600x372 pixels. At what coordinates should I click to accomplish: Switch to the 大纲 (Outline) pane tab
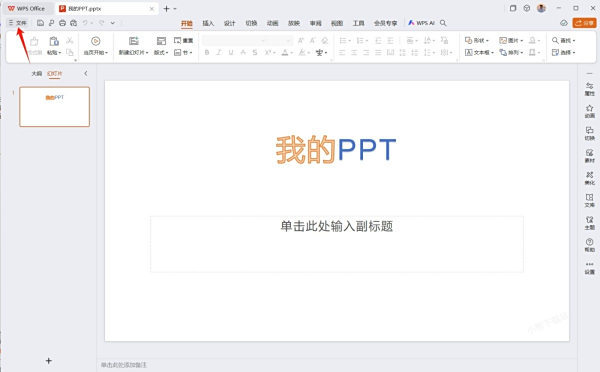tap(36, 73)
